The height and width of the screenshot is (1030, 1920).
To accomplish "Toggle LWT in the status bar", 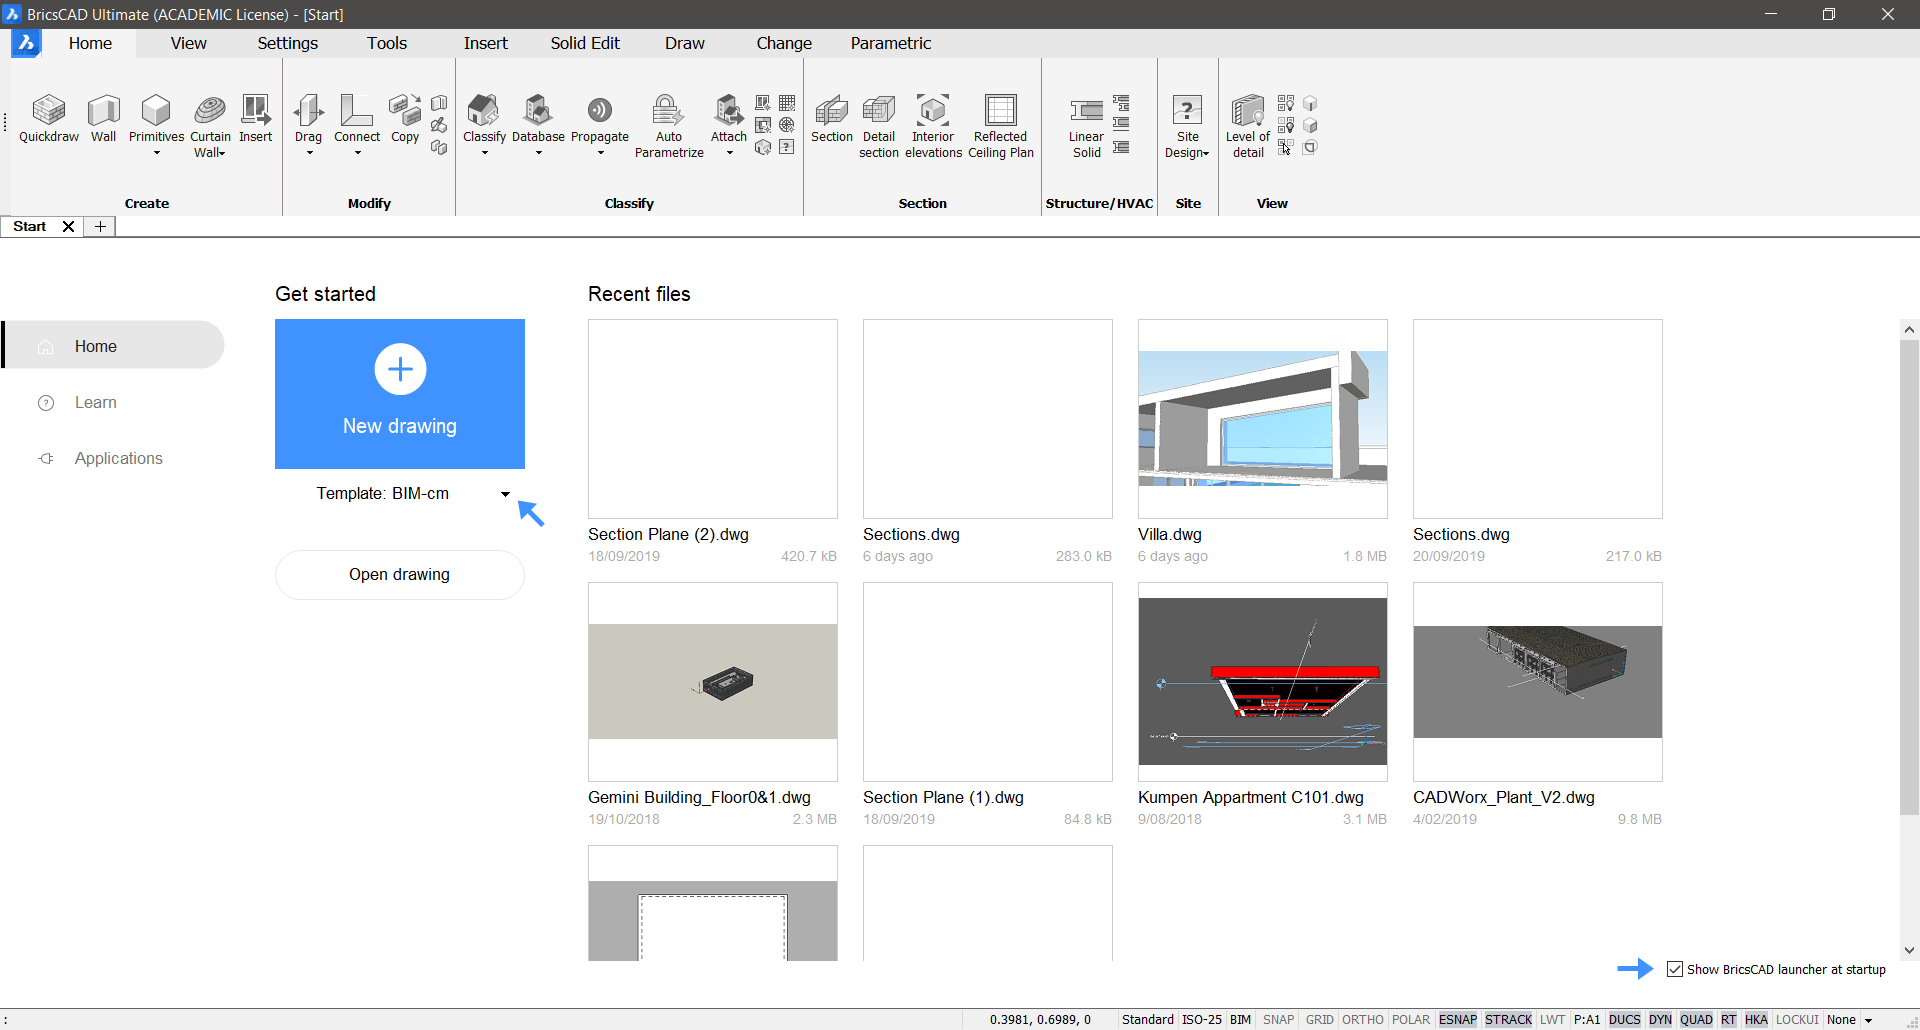I will (x=1552, y=1019).
